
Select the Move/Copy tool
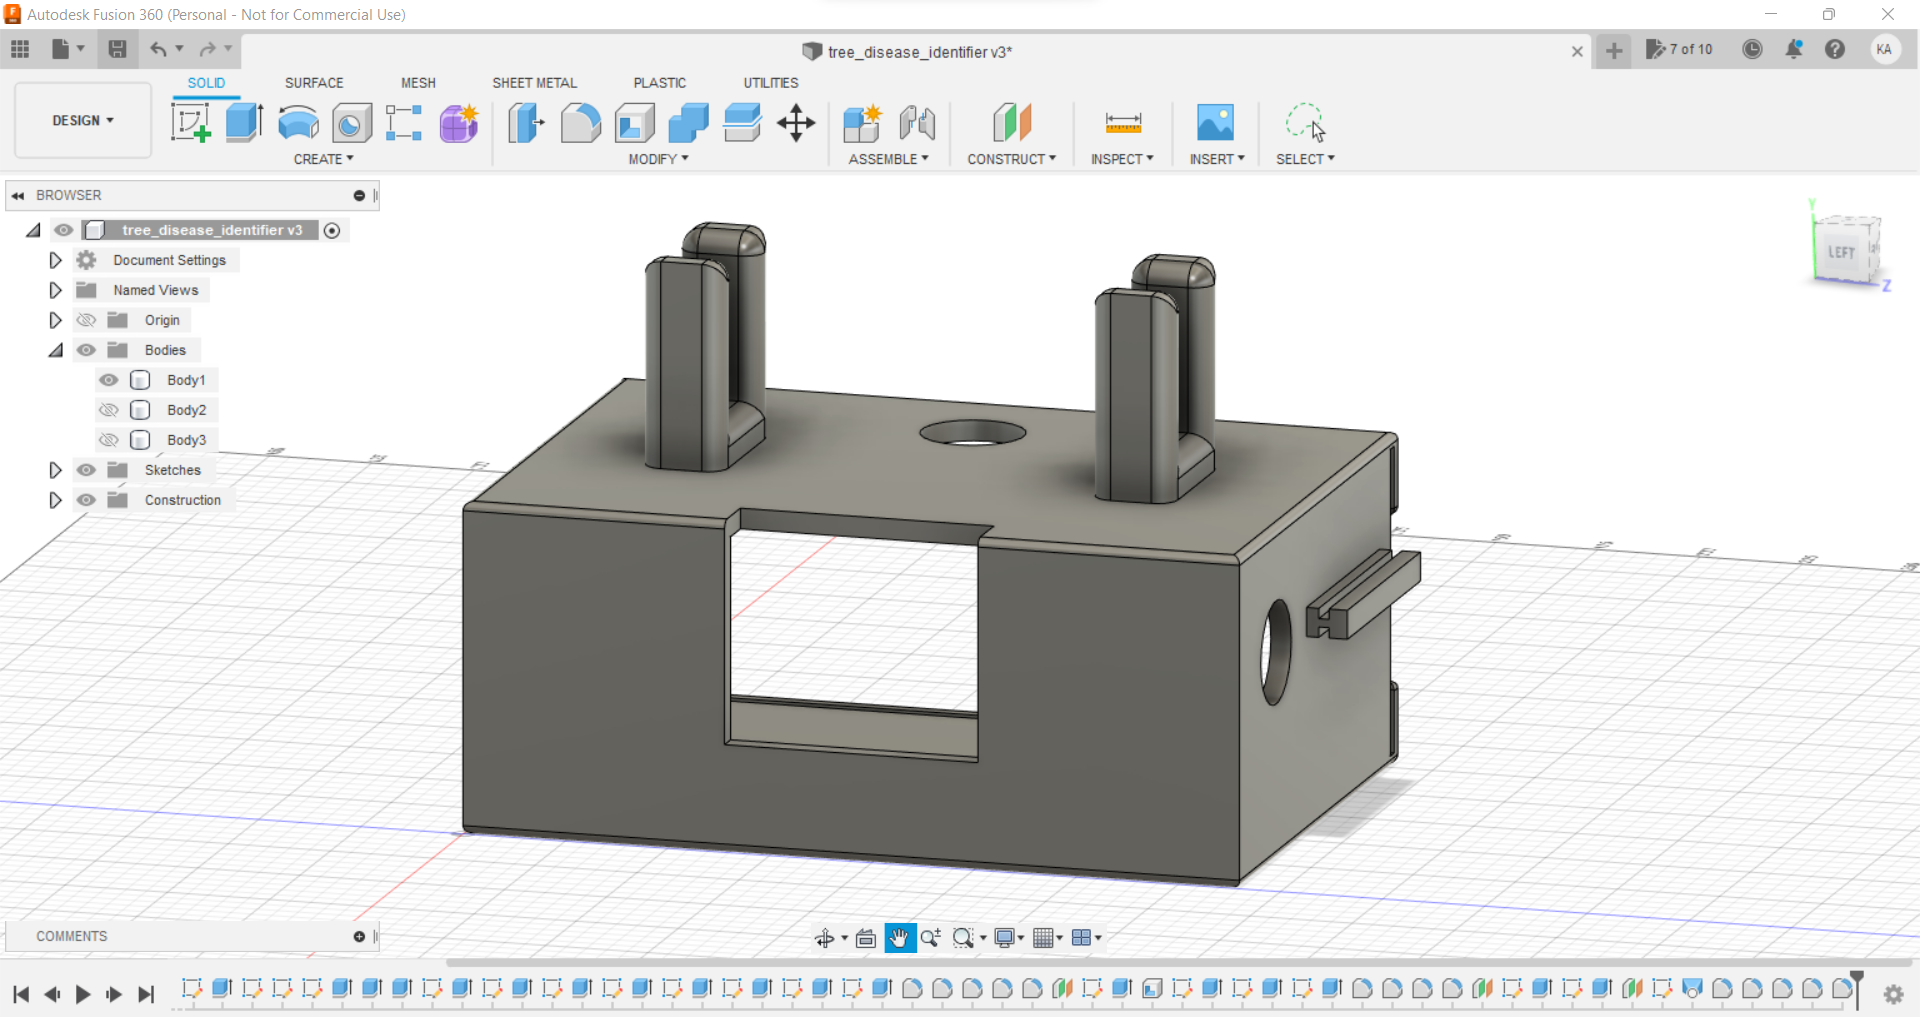[796, 123]
